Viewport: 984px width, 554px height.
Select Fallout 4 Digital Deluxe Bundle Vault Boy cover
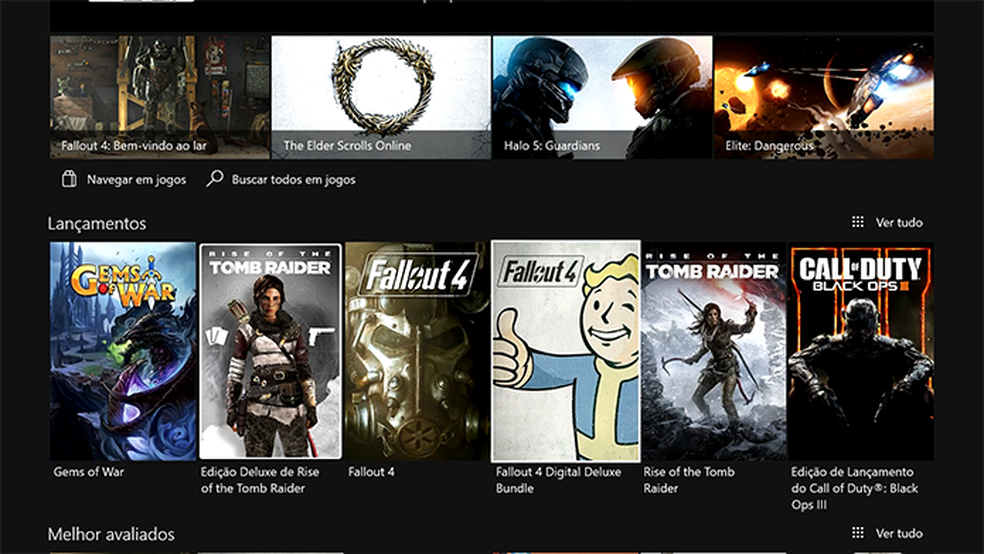[x=565, y=351]
